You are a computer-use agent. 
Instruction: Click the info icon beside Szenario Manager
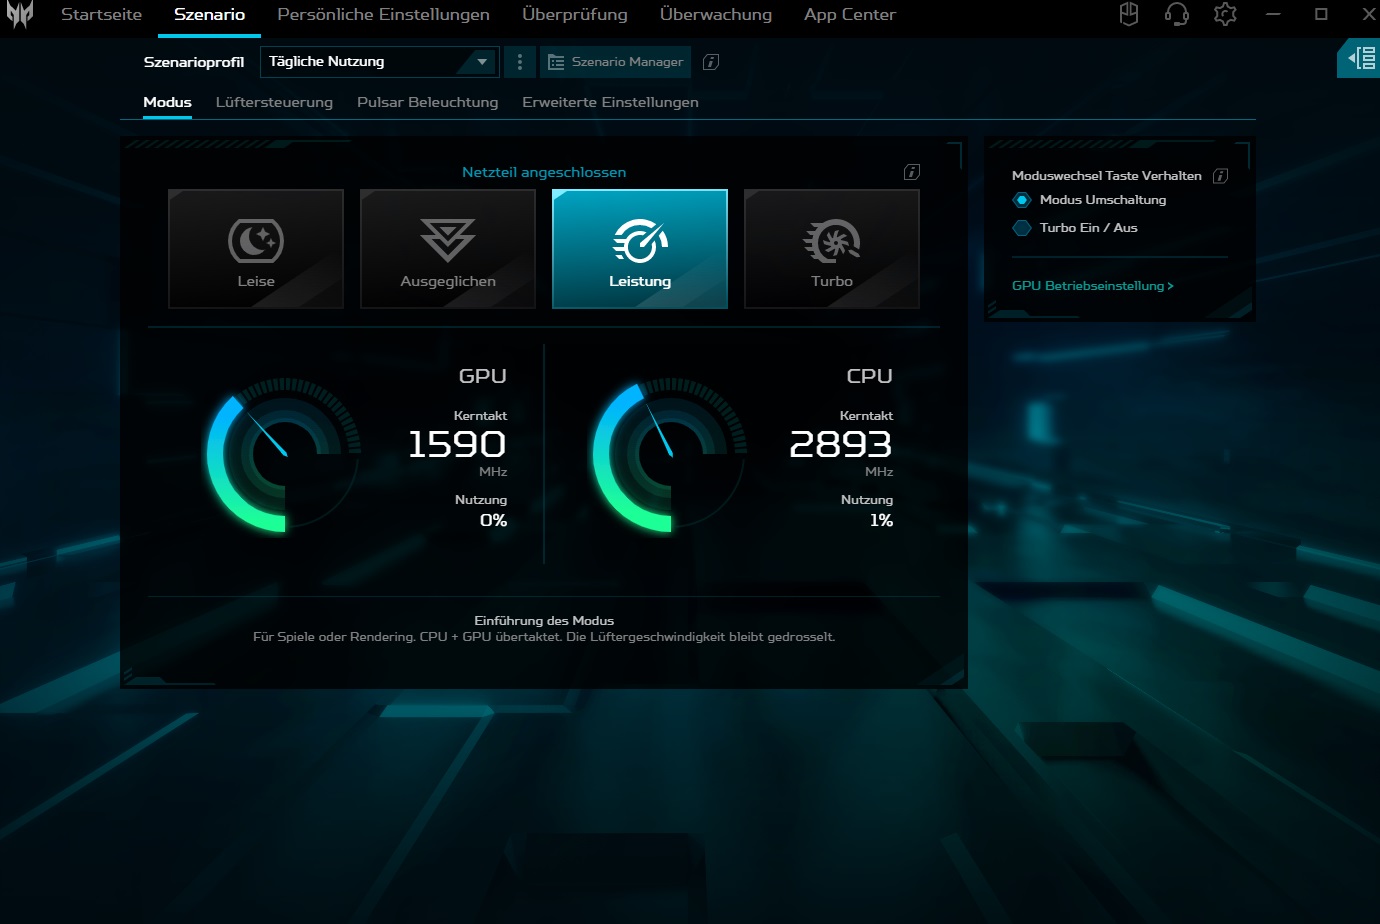tap(711, 62)
